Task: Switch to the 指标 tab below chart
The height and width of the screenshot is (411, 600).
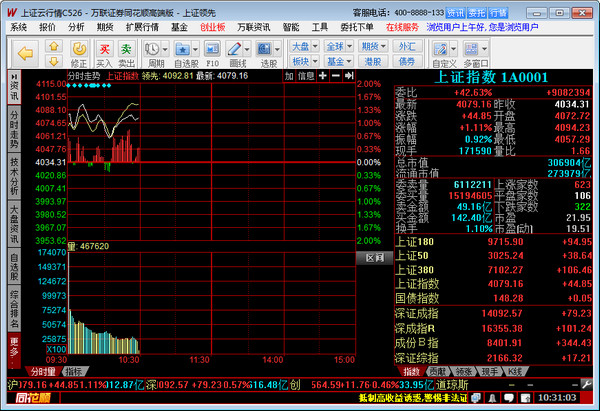Action: click(74, 370)
